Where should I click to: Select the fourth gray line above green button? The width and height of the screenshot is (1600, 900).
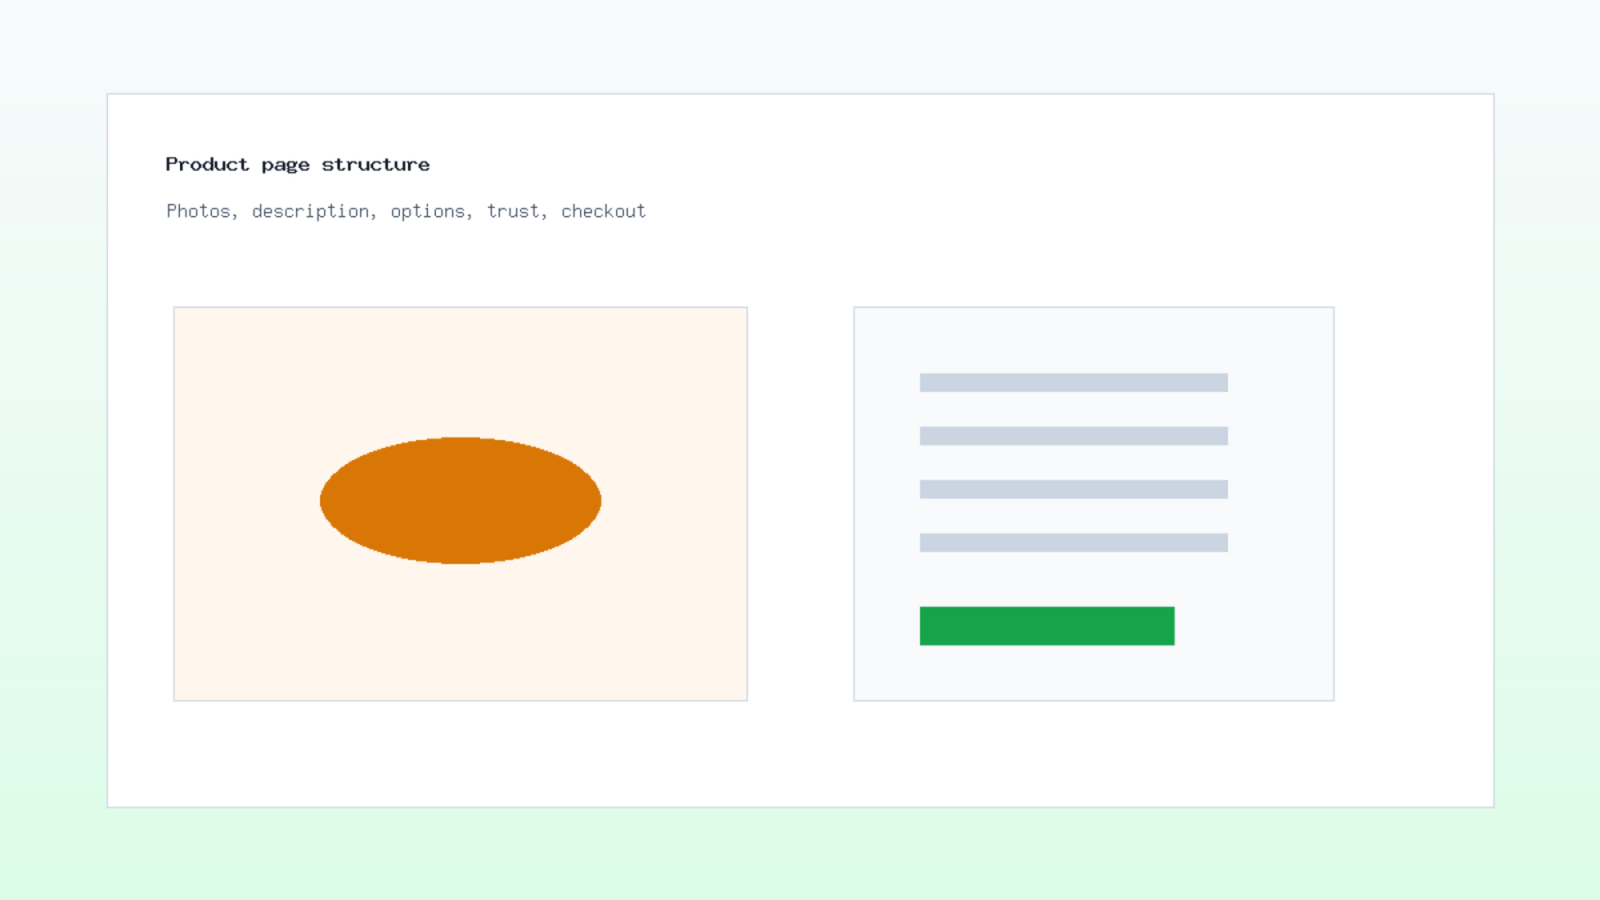tap(1074, 543)
